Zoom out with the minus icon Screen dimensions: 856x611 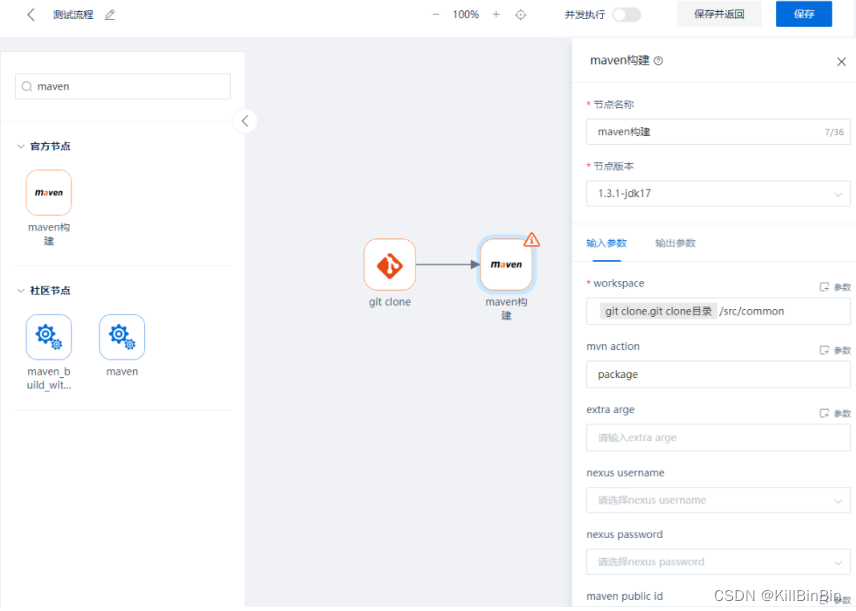point(436,15)
